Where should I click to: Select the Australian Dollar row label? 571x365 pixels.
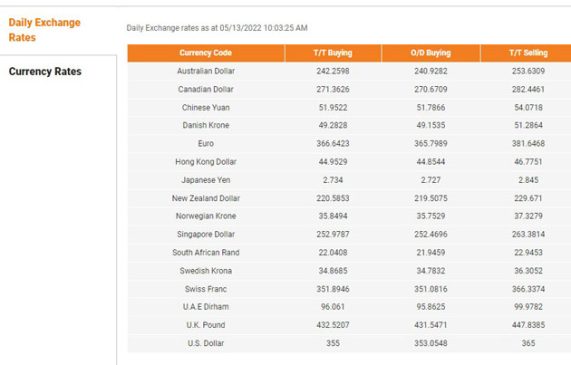(206, 71)
